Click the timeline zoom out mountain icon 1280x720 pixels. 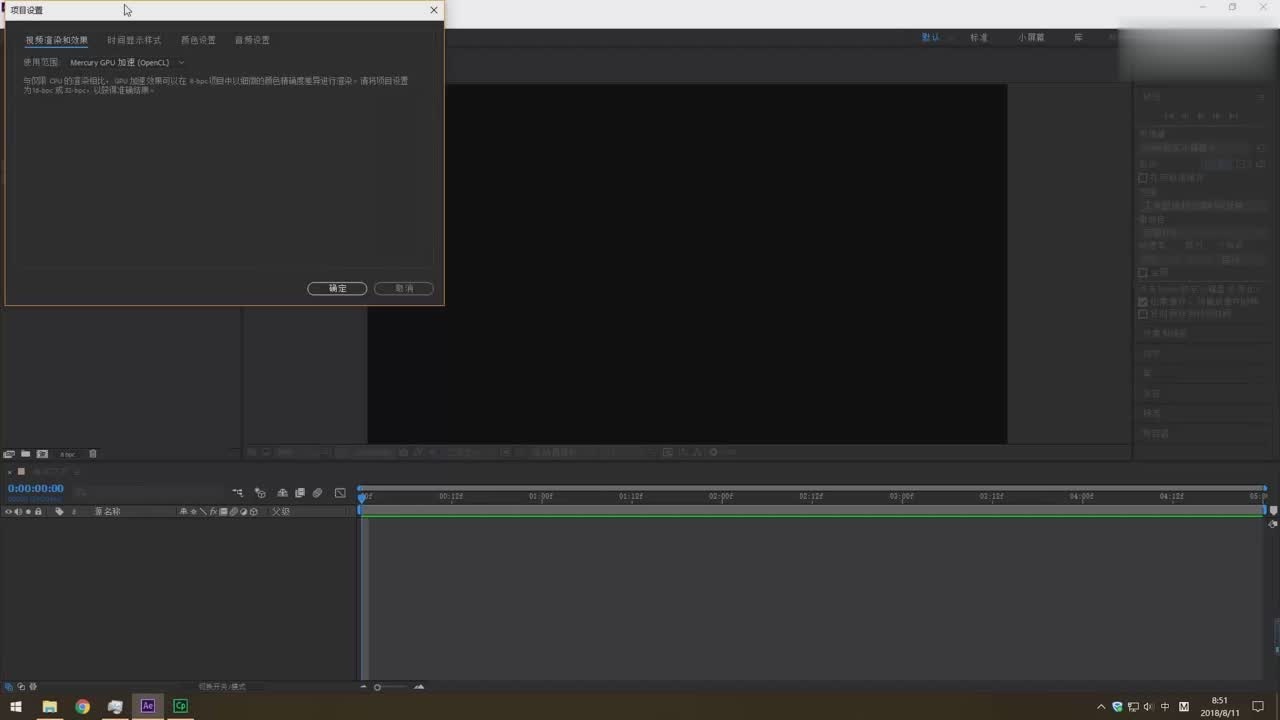click(x=364, y=687)
